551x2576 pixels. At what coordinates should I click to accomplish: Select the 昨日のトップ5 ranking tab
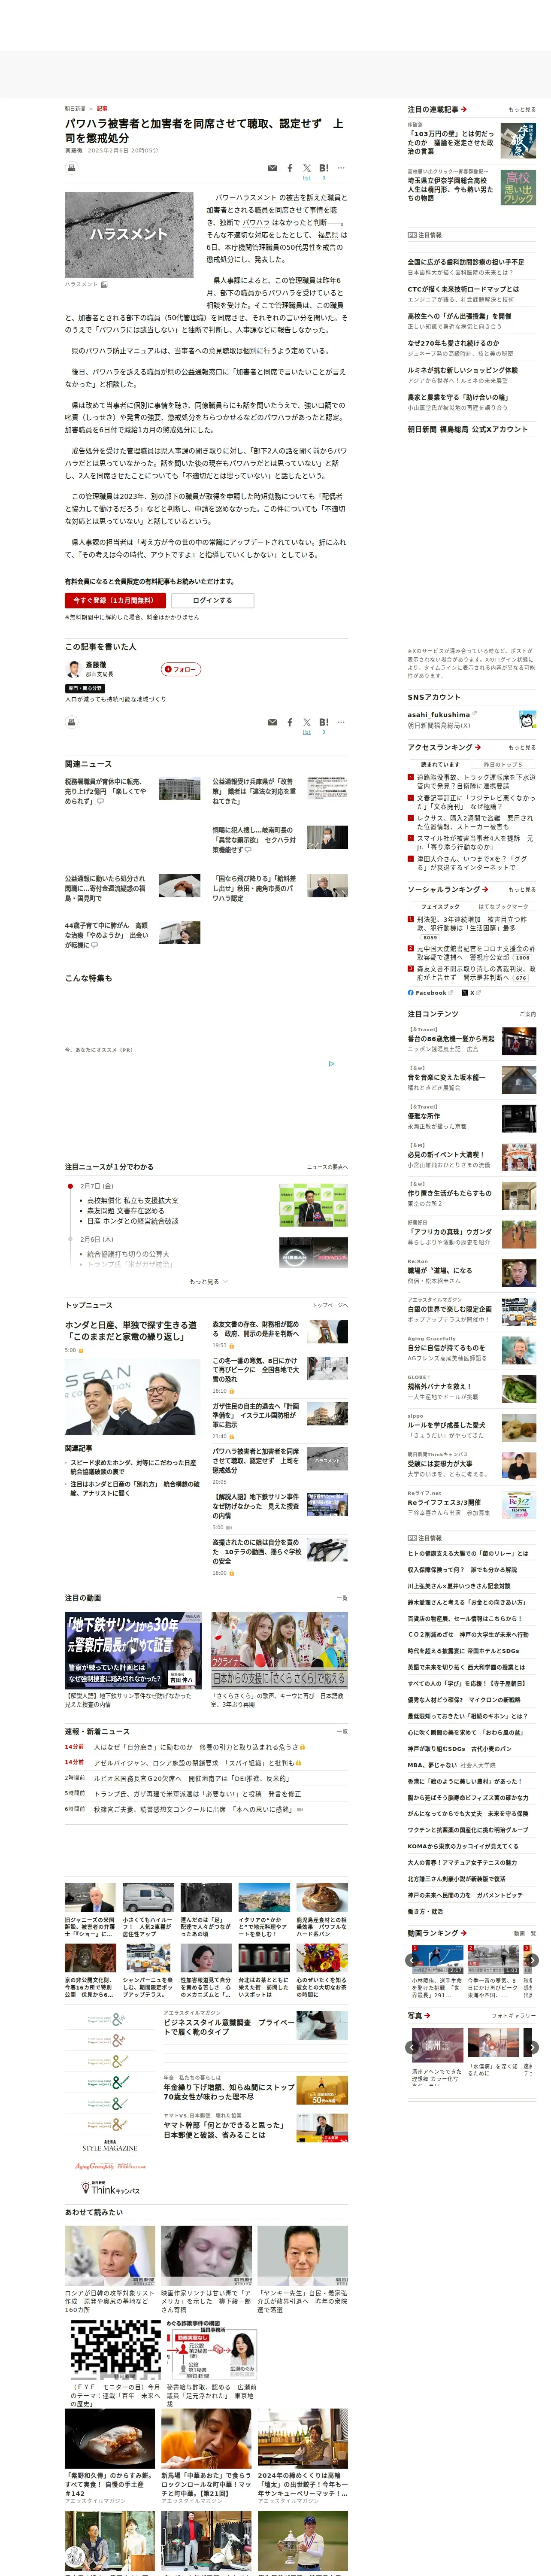[503, 764]
